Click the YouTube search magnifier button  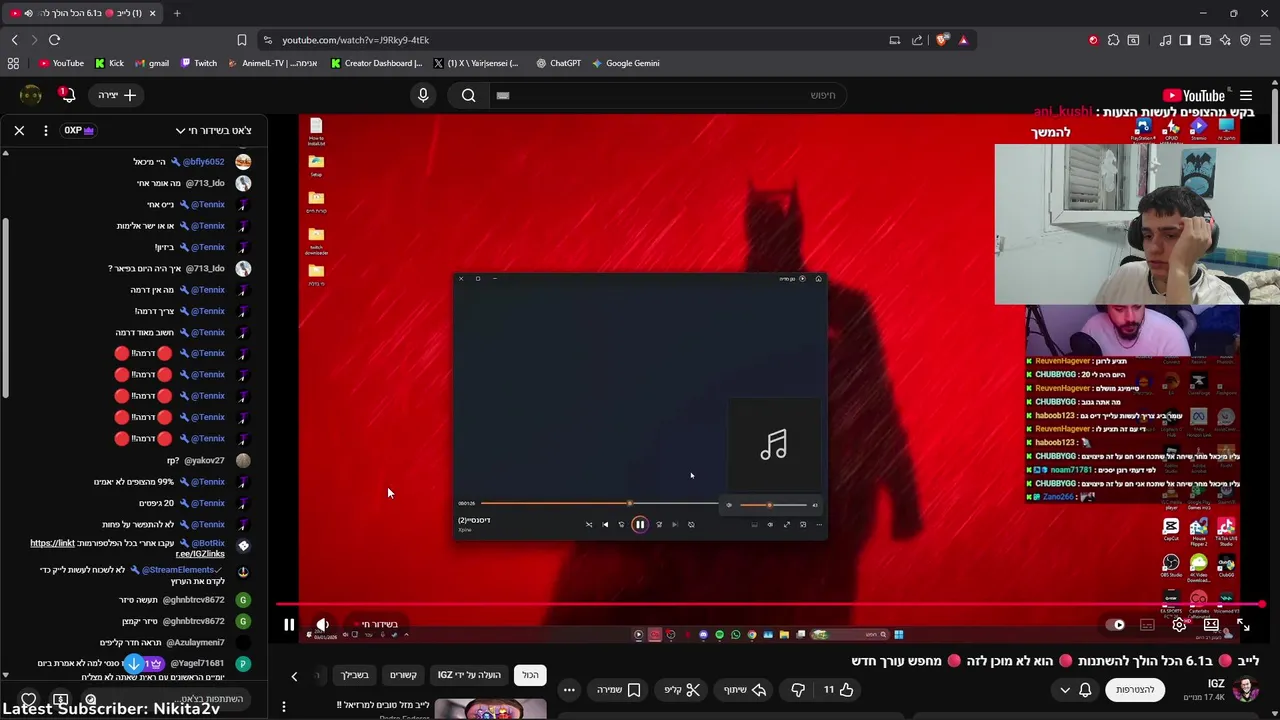click(468, 95)
